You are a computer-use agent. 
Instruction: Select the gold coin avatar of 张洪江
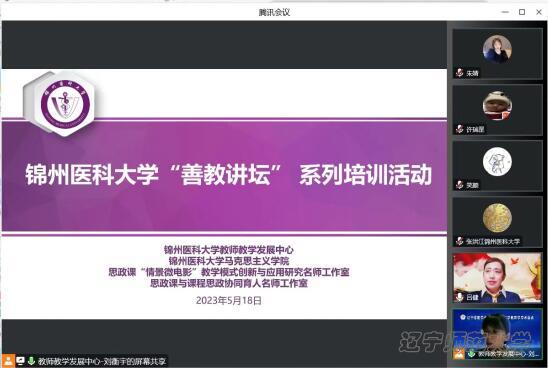pos(497,217)
